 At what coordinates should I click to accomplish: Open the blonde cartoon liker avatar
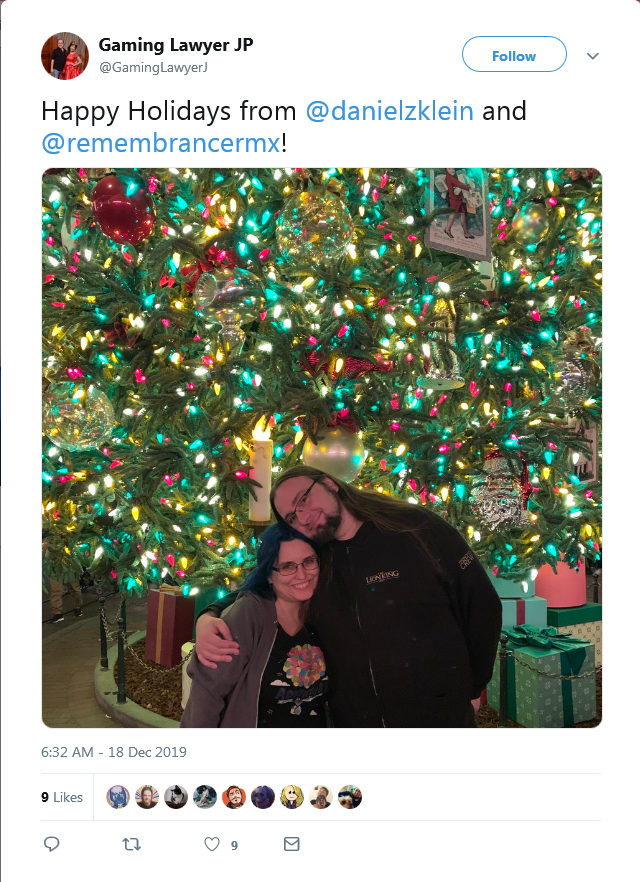coord(292,797)
